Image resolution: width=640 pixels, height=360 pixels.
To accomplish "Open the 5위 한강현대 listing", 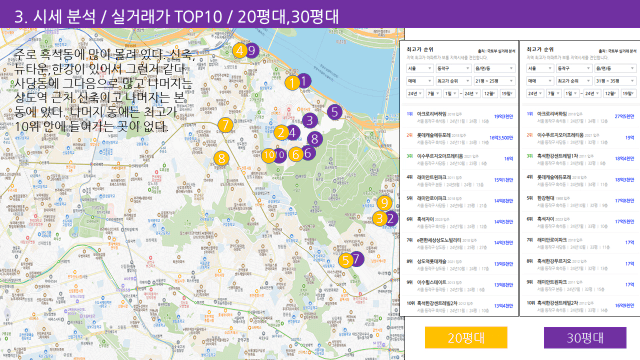I will pos(580,201).
